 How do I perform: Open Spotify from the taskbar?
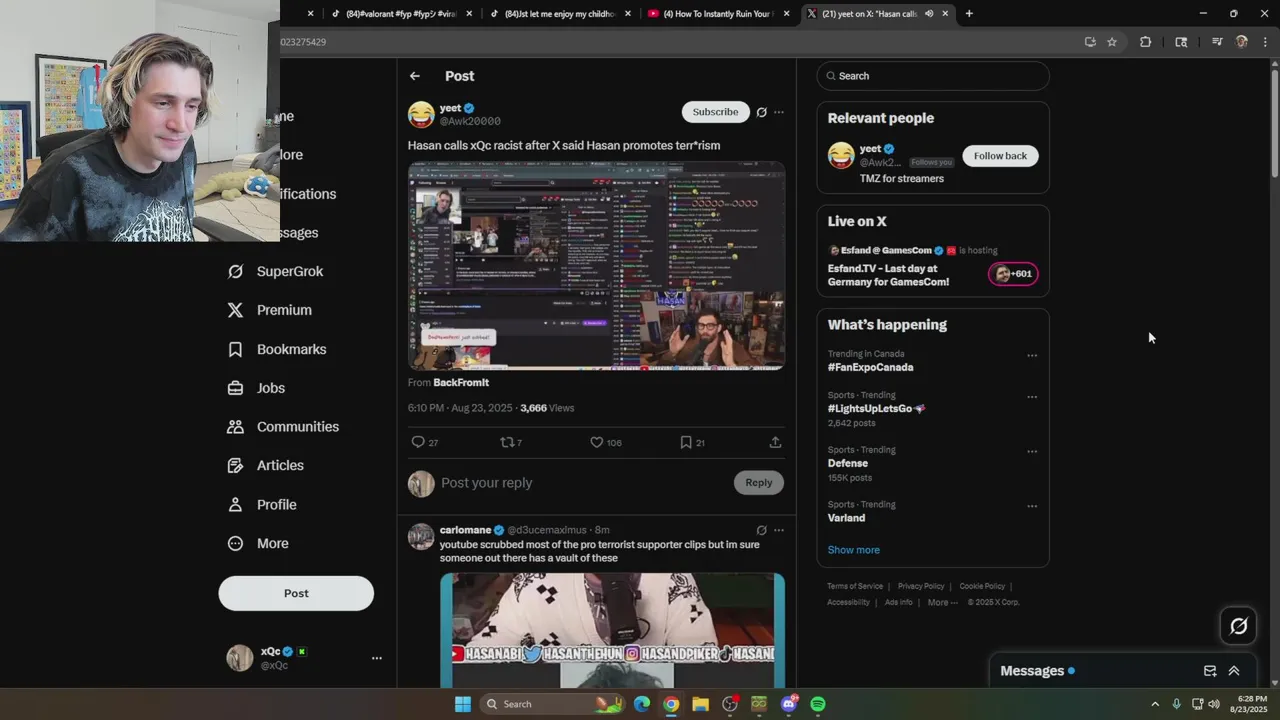[818, 704]
